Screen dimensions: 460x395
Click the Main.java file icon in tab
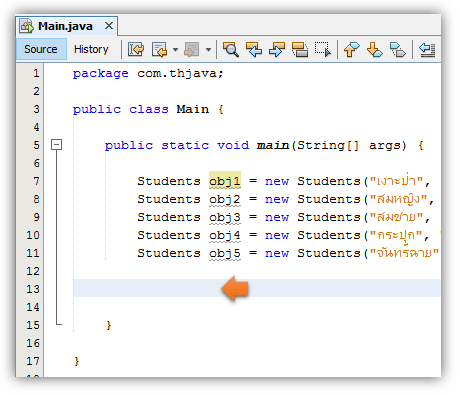click(x=26, y=26)
